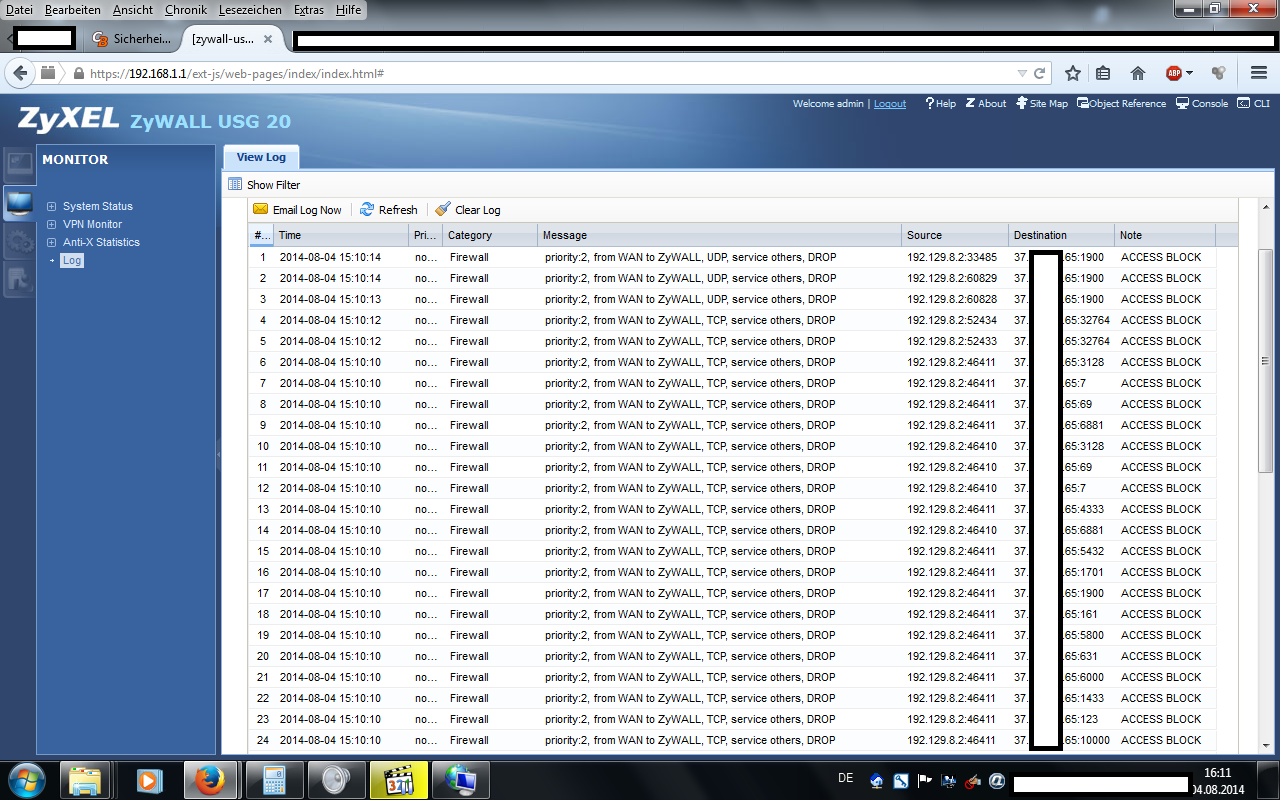Screen dimensions: 1280x800
Task: Sort by the Time column header
Action: 341,235
